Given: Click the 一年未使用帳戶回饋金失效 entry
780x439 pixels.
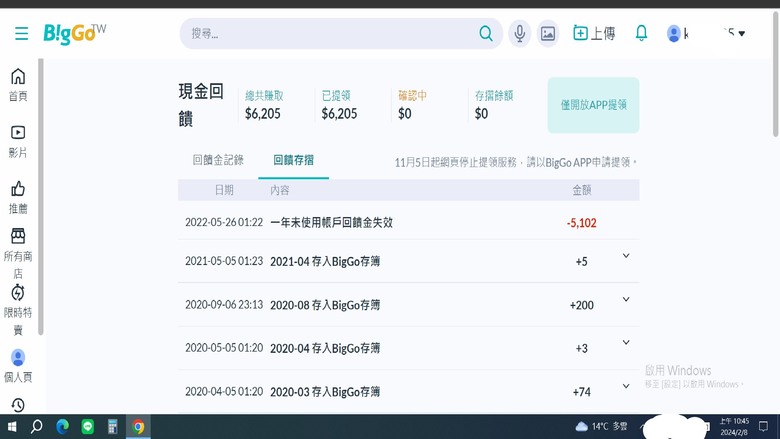Looking at the screenshot, I should (x=331, y=222).
